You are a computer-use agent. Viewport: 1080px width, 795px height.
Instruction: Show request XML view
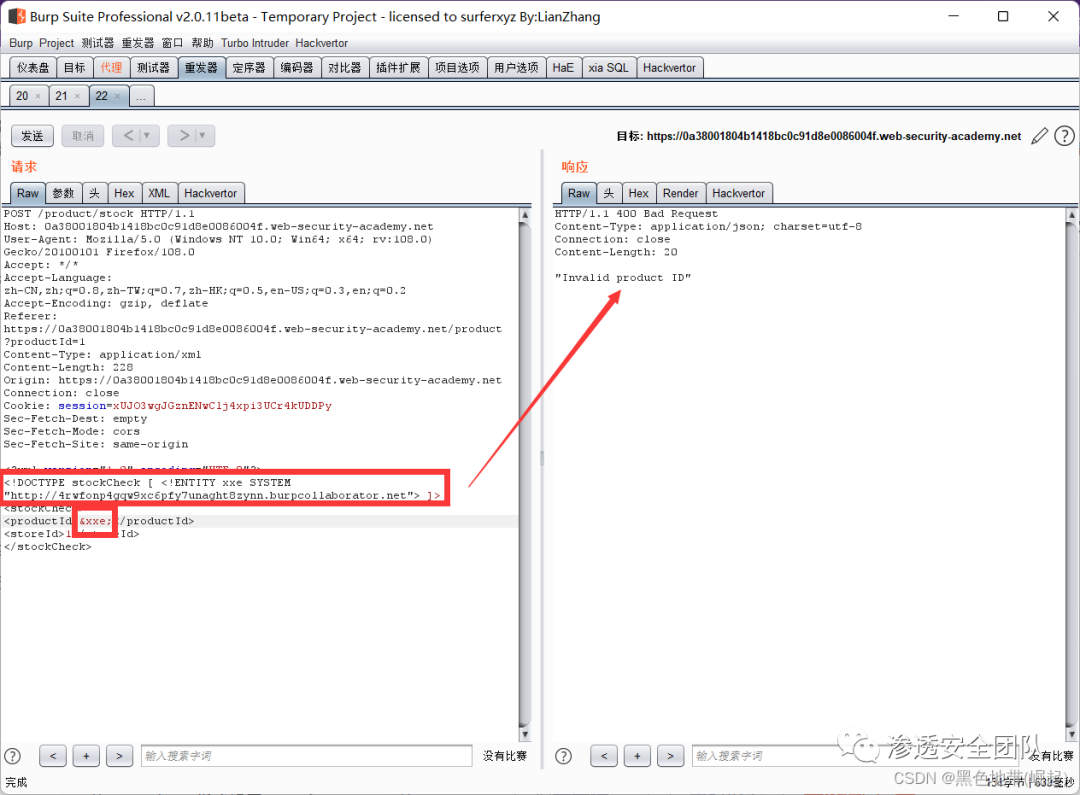tap(159, 193)
